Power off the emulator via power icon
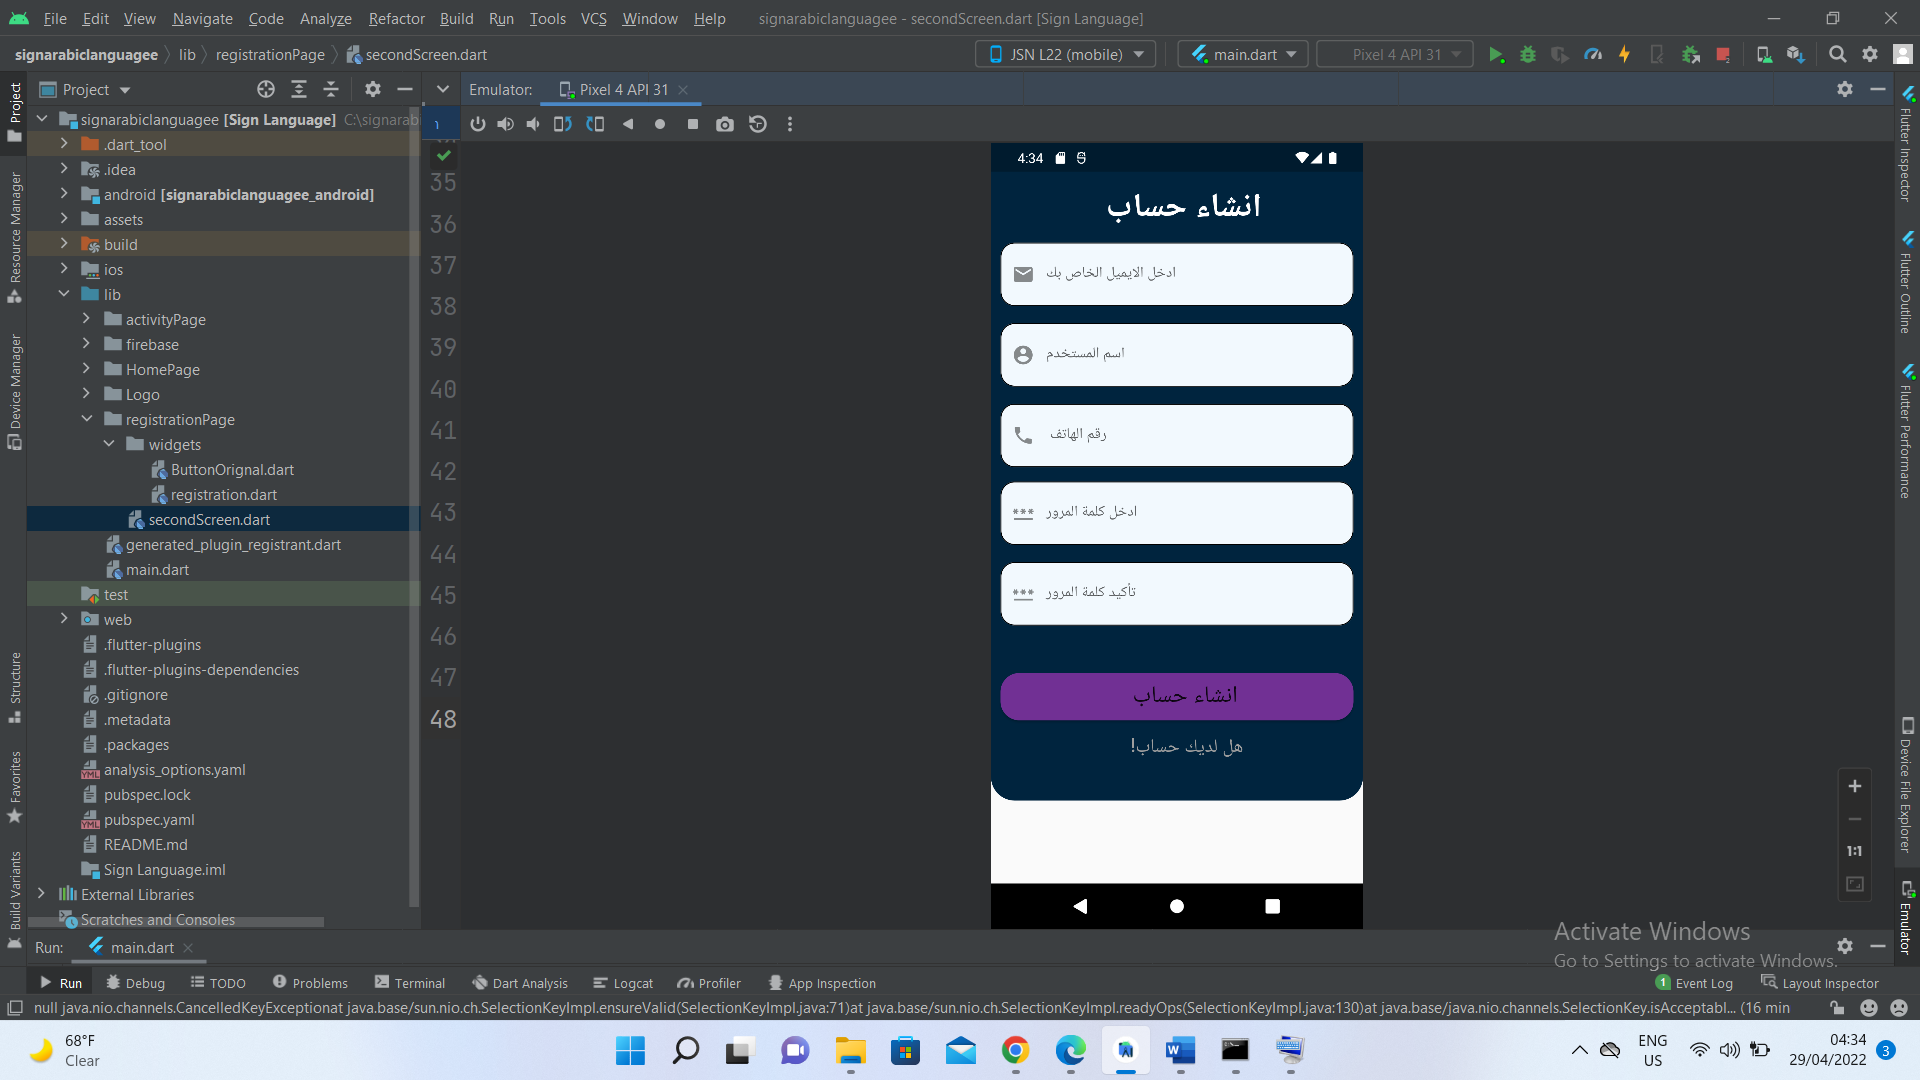Image resolution: width=1920 pixels, height=1080 pixels. tap(478, 124)
